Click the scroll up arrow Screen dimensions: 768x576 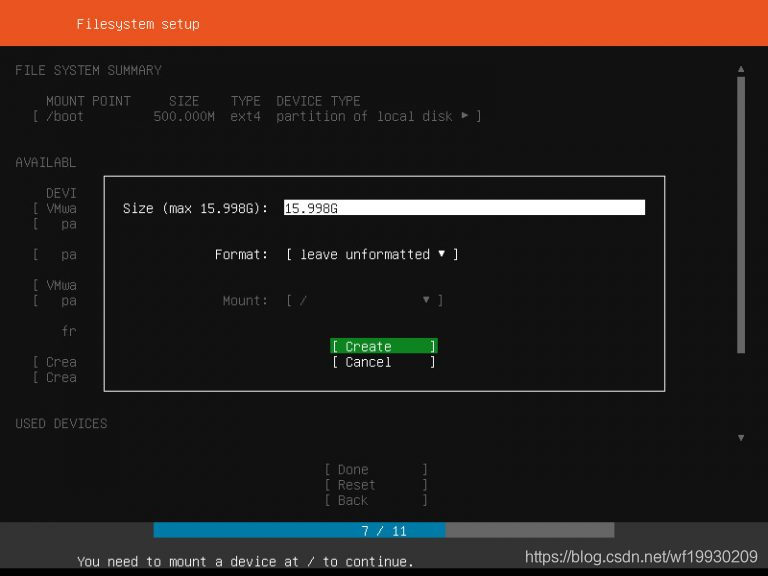pyautogui.click(x=741, y=70)
